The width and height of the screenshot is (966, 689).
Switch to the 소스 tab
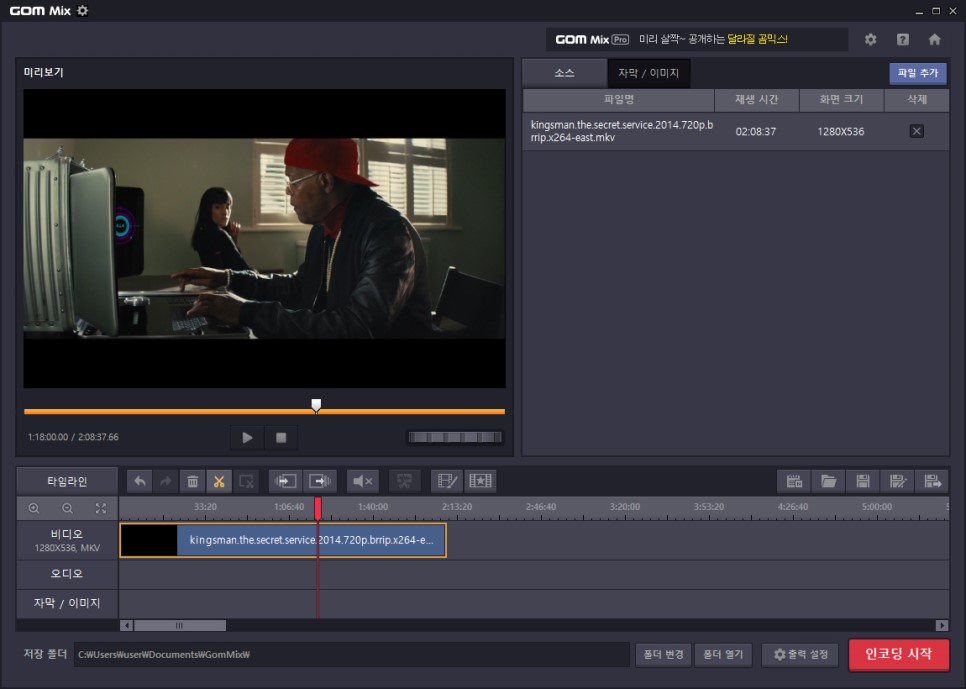click(564, 73)
